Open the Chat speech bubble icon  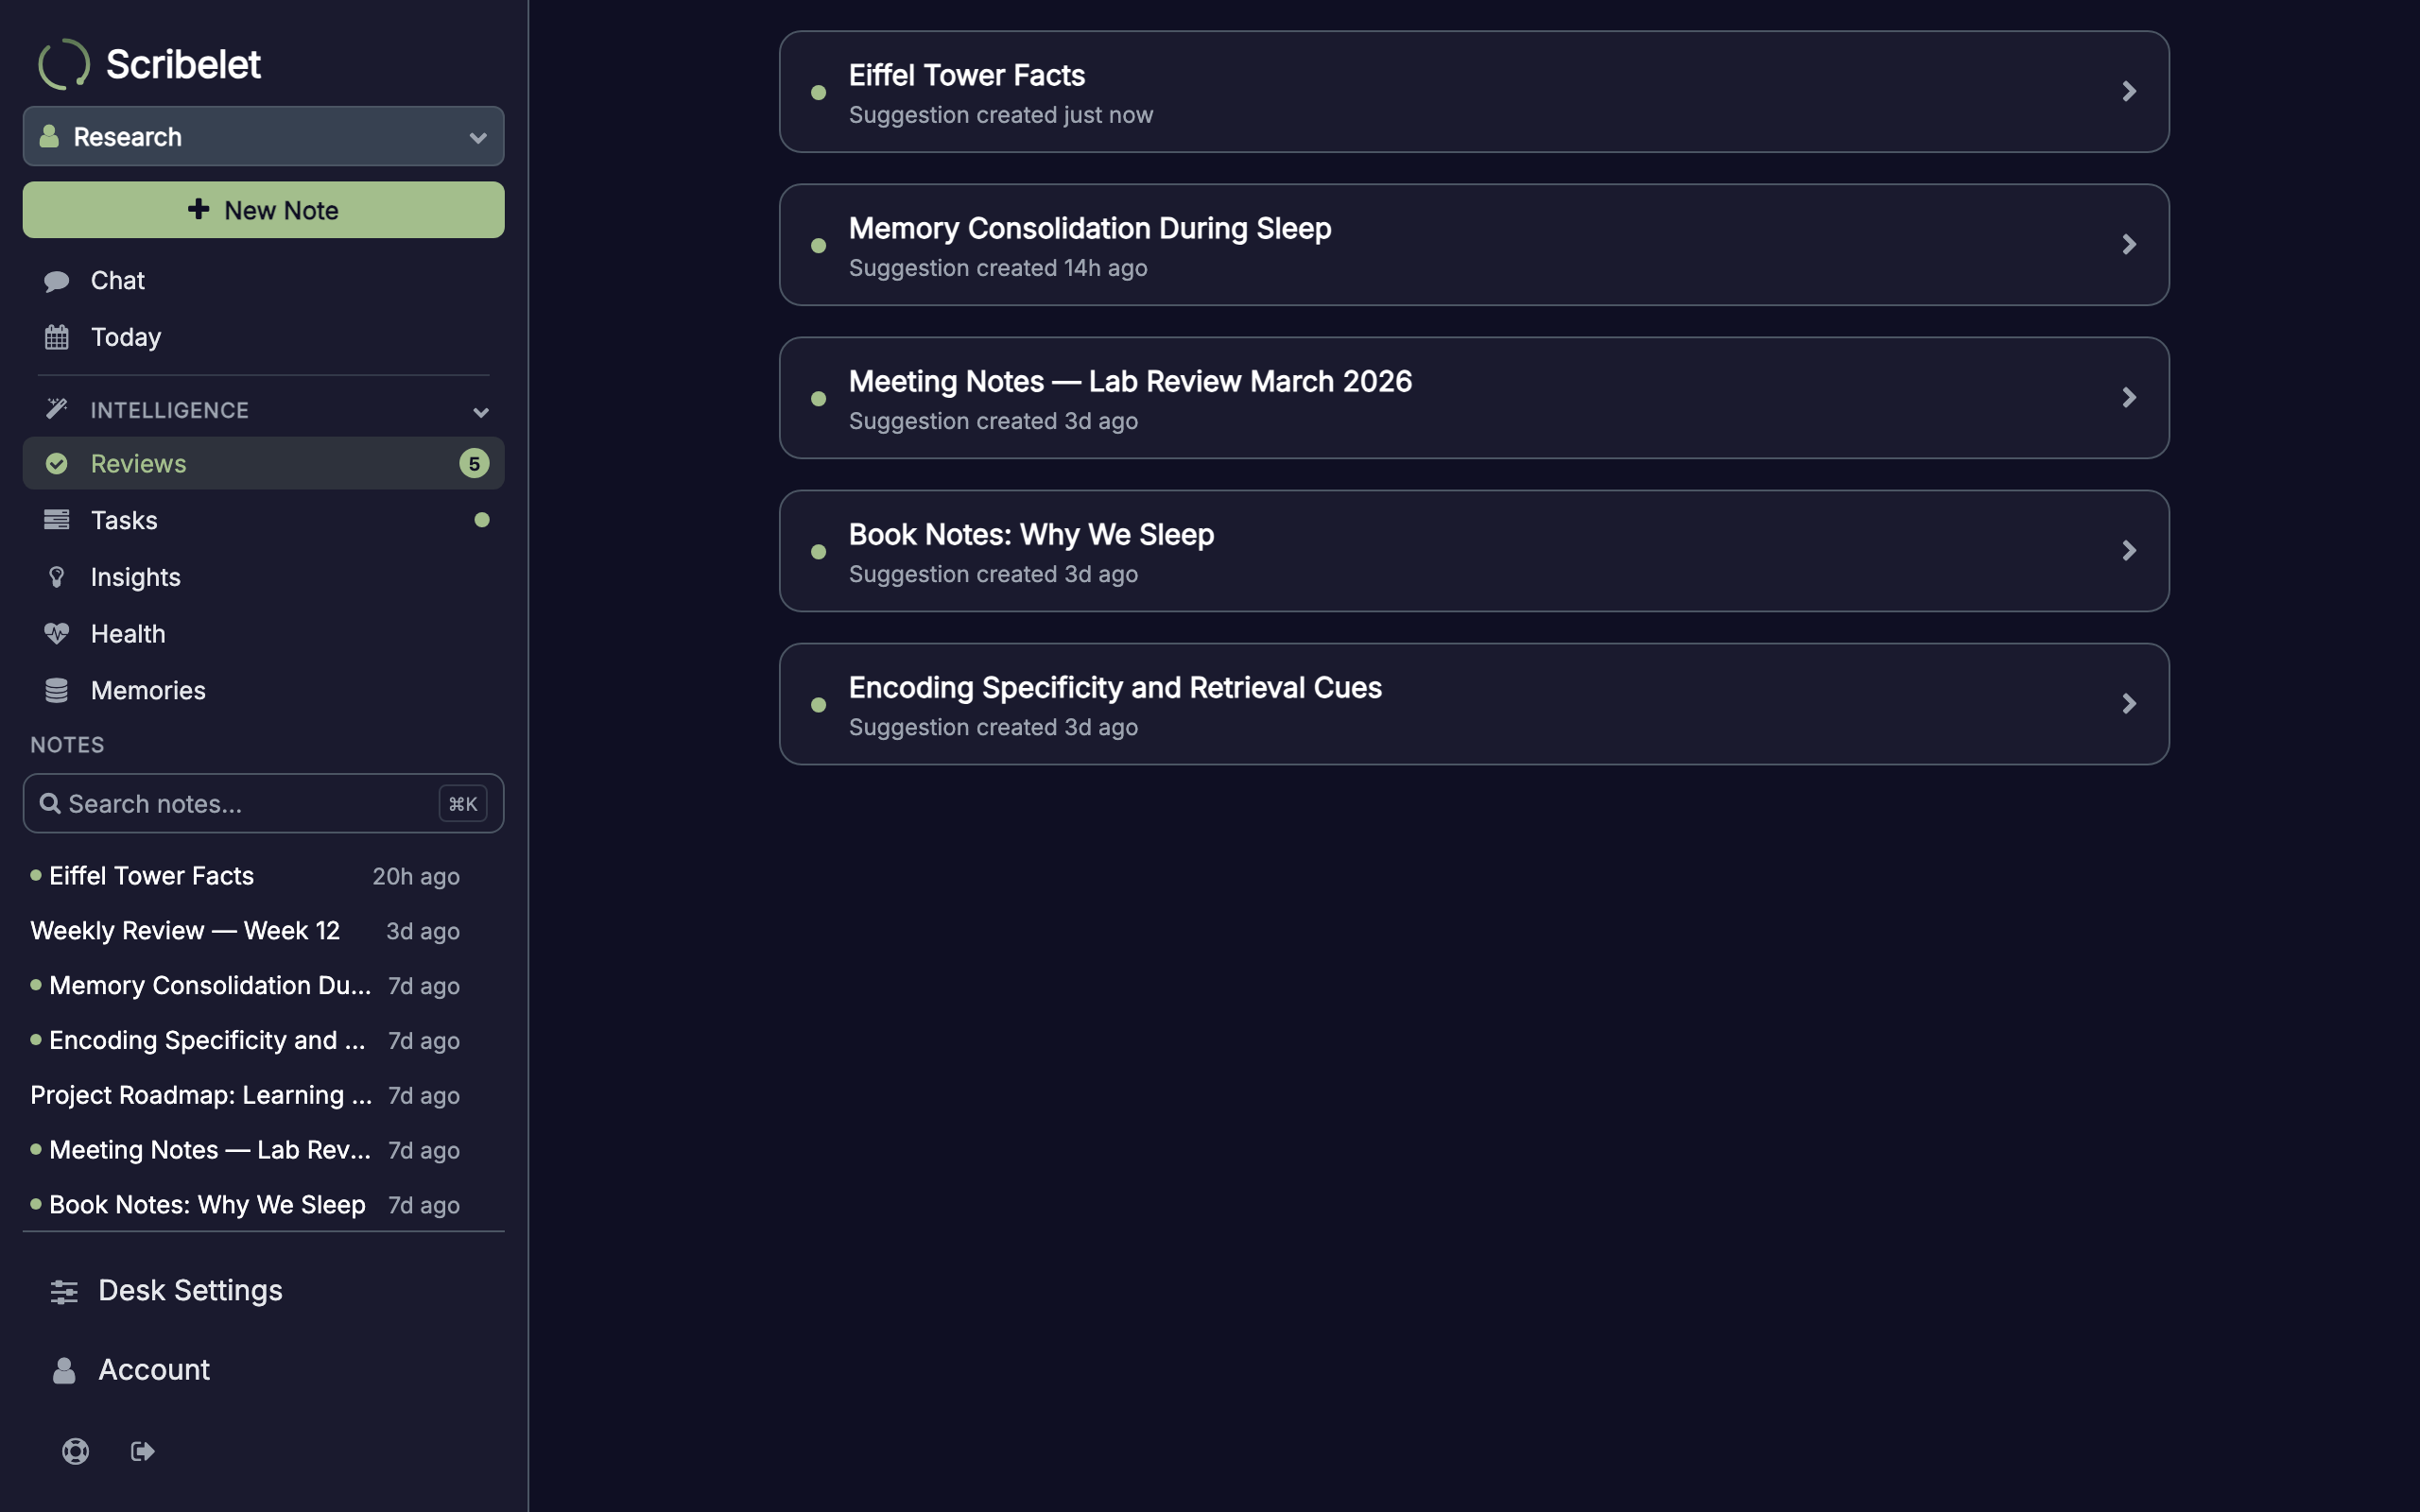click(x=57, y=281)
